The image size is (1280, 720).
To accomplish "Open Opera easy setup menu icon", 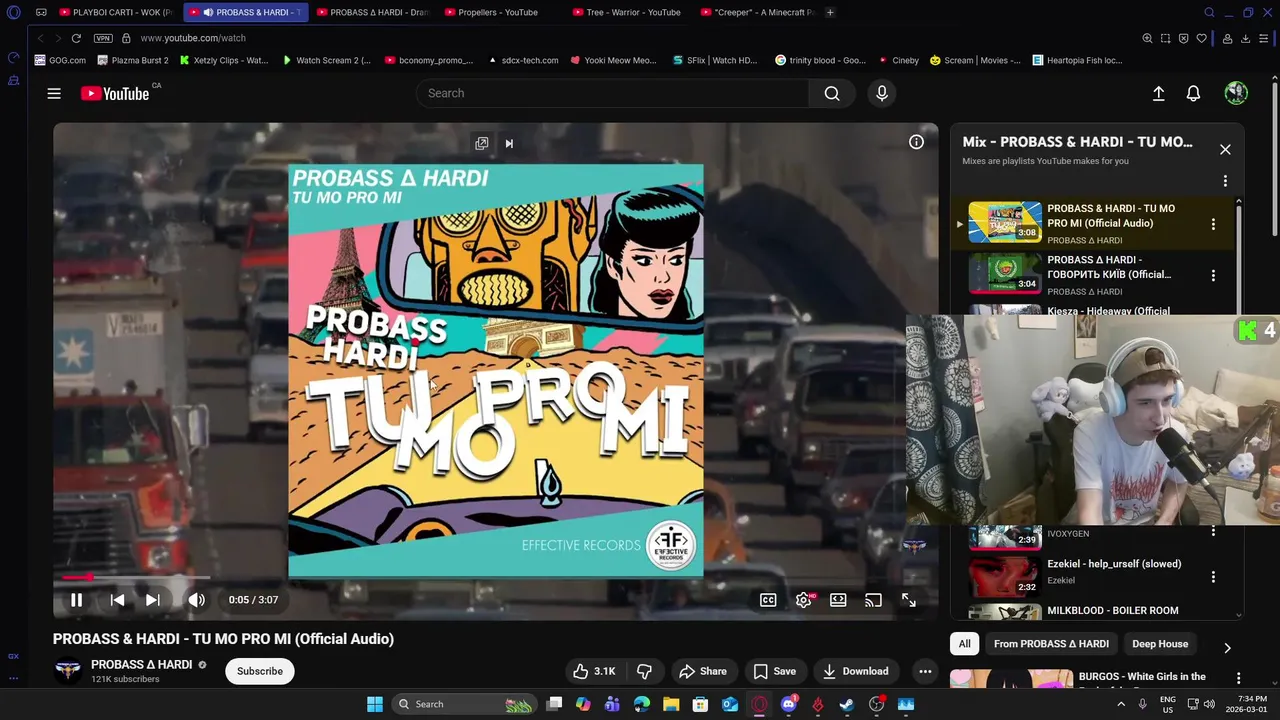I will 1263,38.
